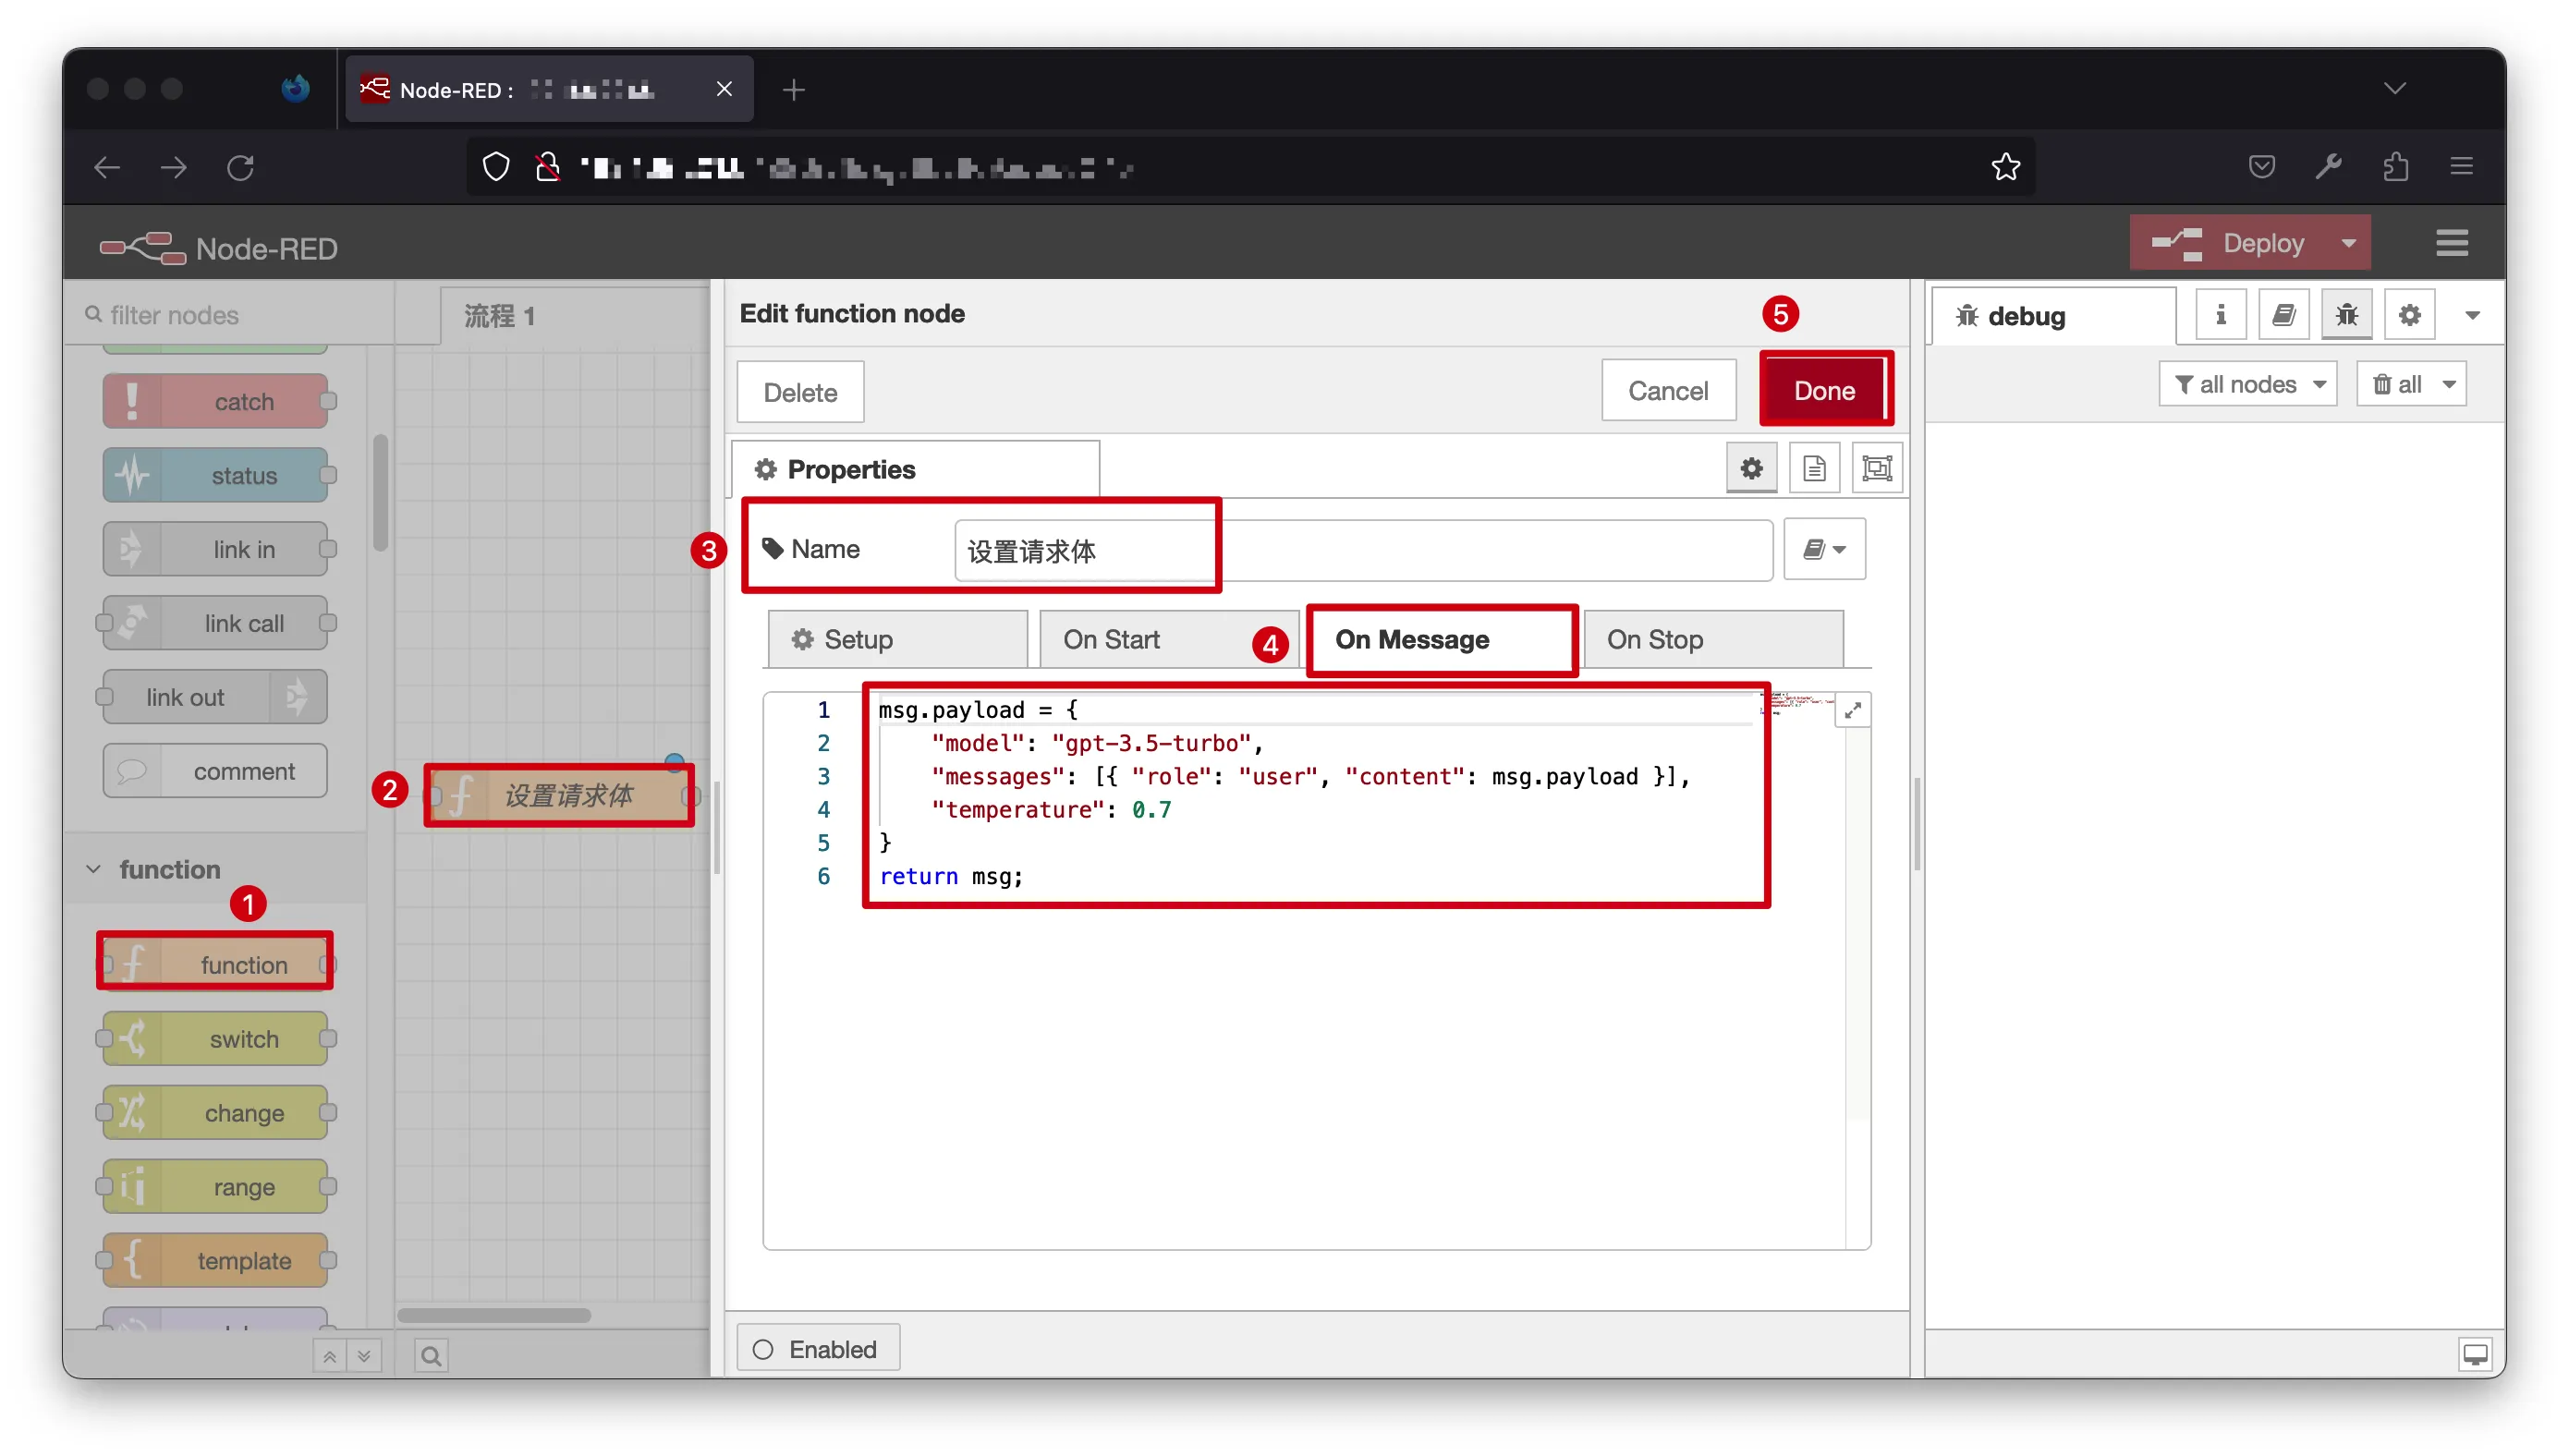Switch to the On Stop tab
Image resolution: width=2569 pixels, height=1456 pixels.
[1654, 639]
